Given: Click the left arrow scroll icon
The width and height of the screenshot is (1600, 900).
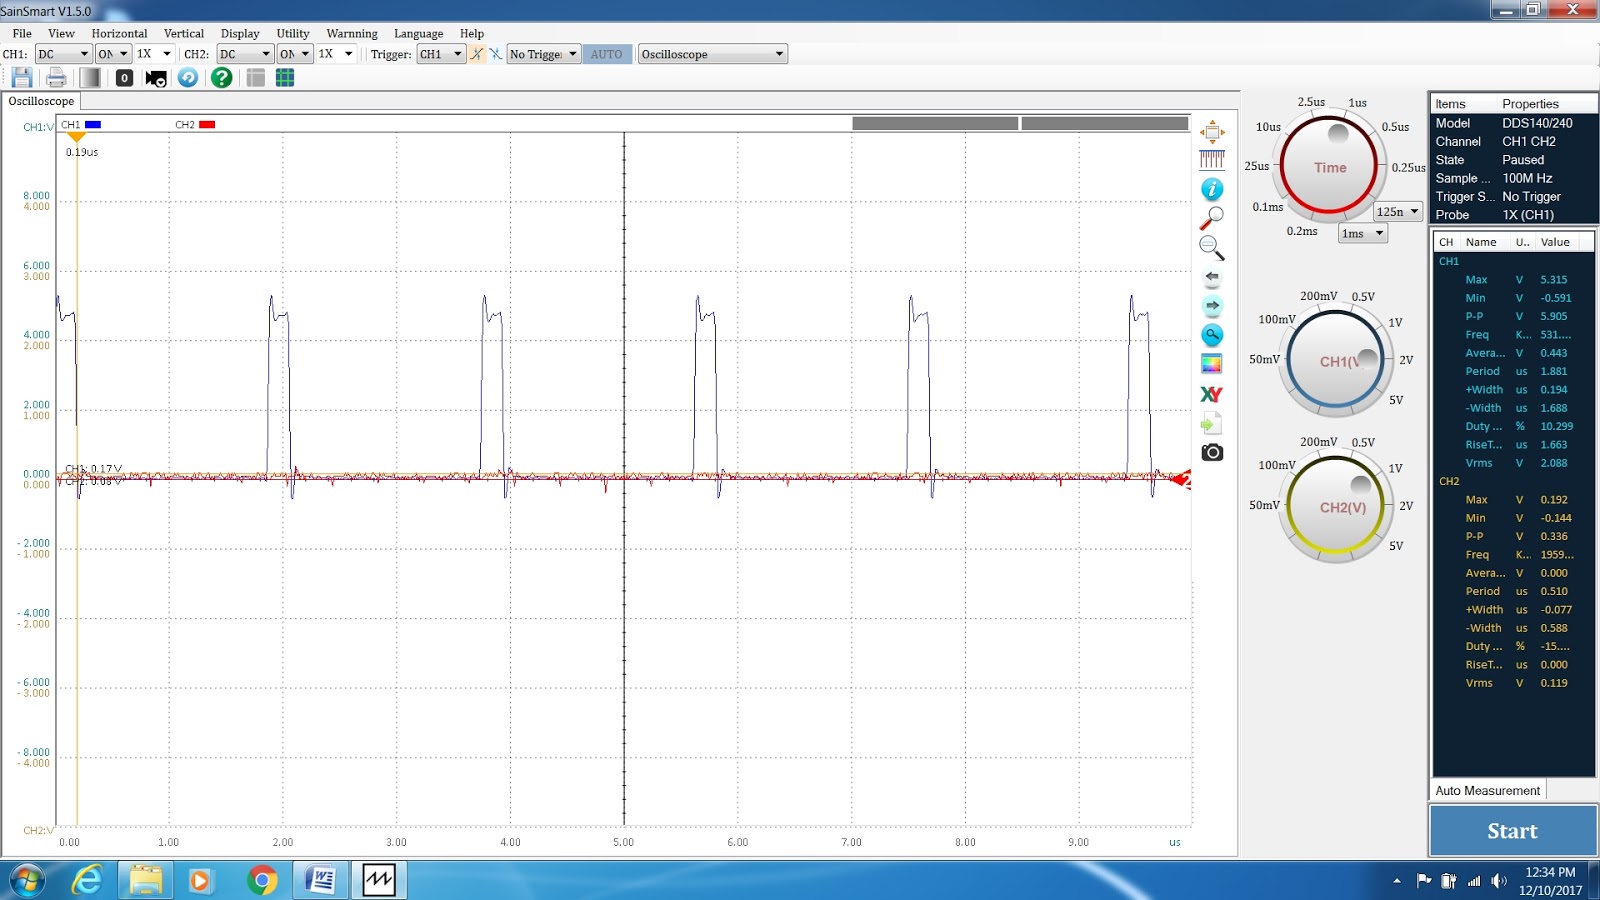Looking at the screenshot, I should pos(1212,277).
